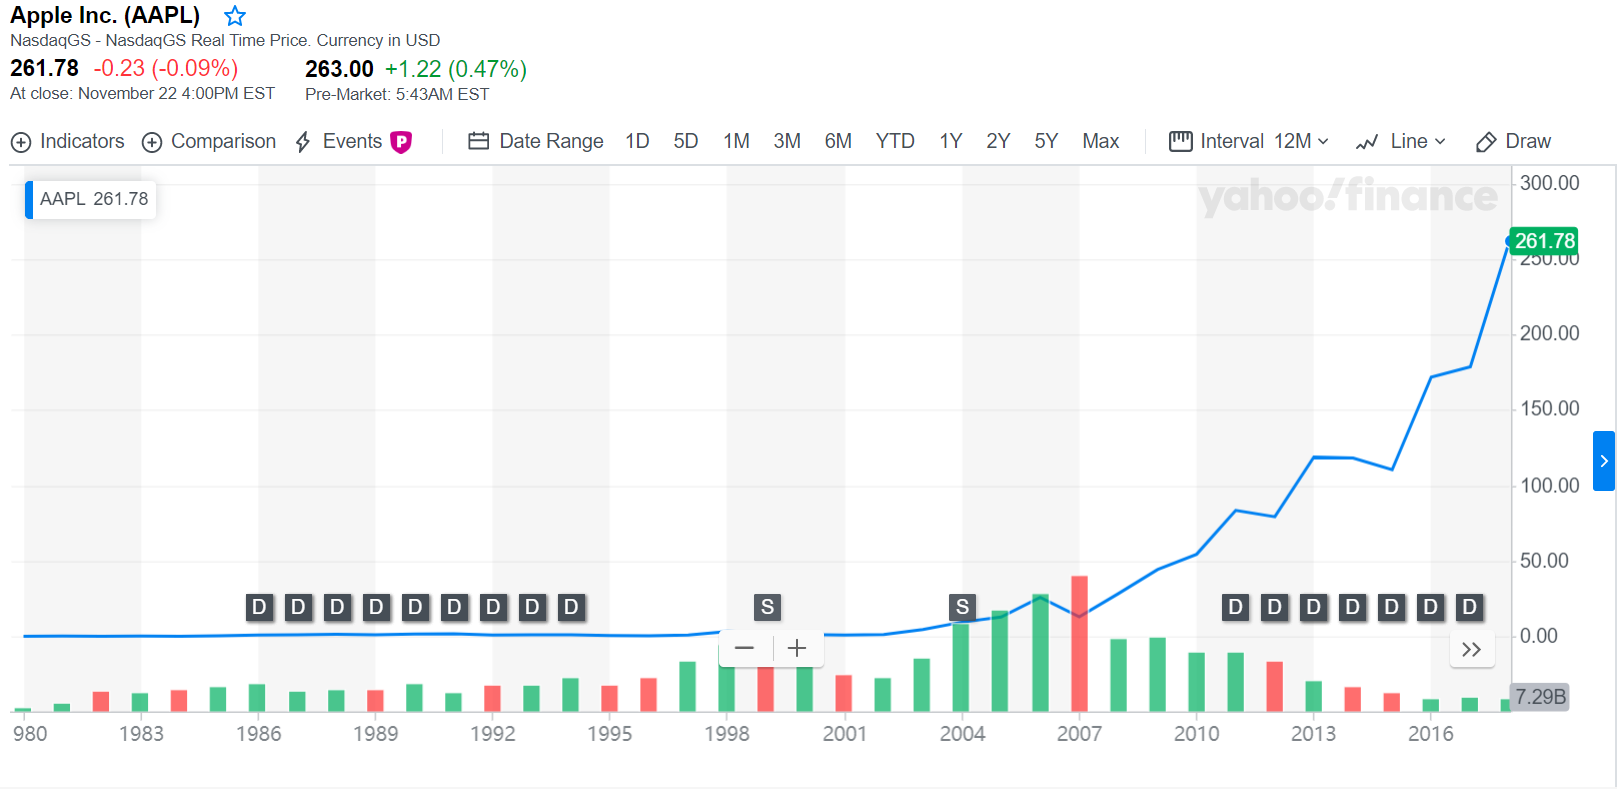Click the last dividend marker near 2016
Image resolution: width=1617 pixels, height=789 pixels.
(1469, 607)
